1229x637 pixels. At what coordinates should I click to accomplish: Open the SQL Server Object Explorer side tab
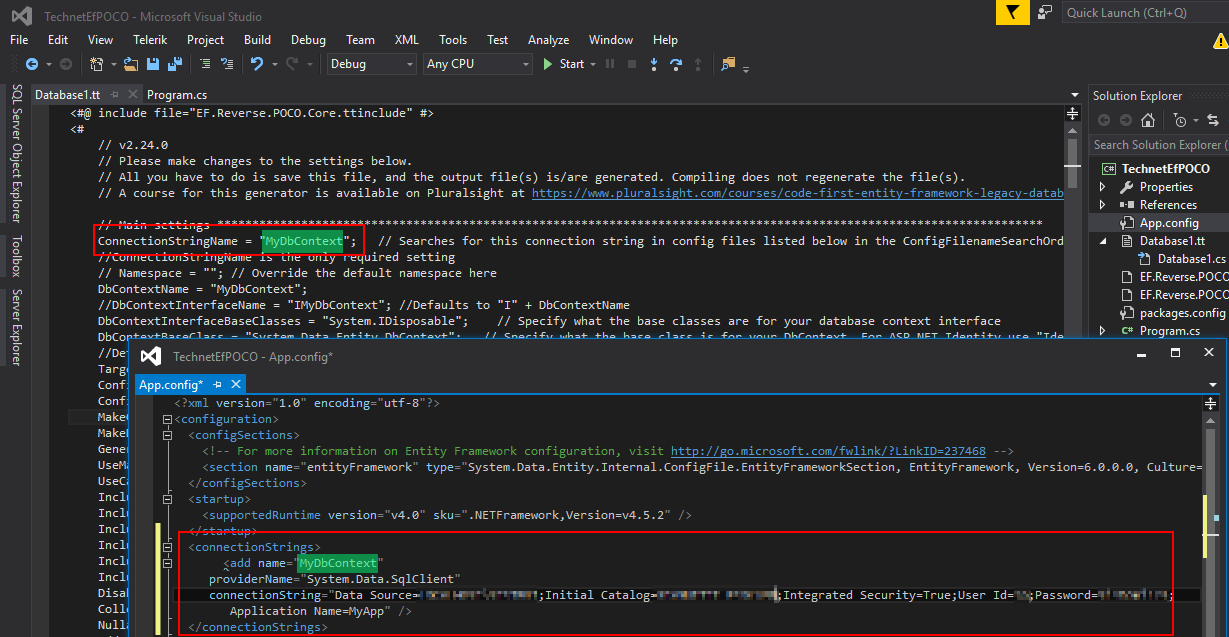[x=16, y=152]
